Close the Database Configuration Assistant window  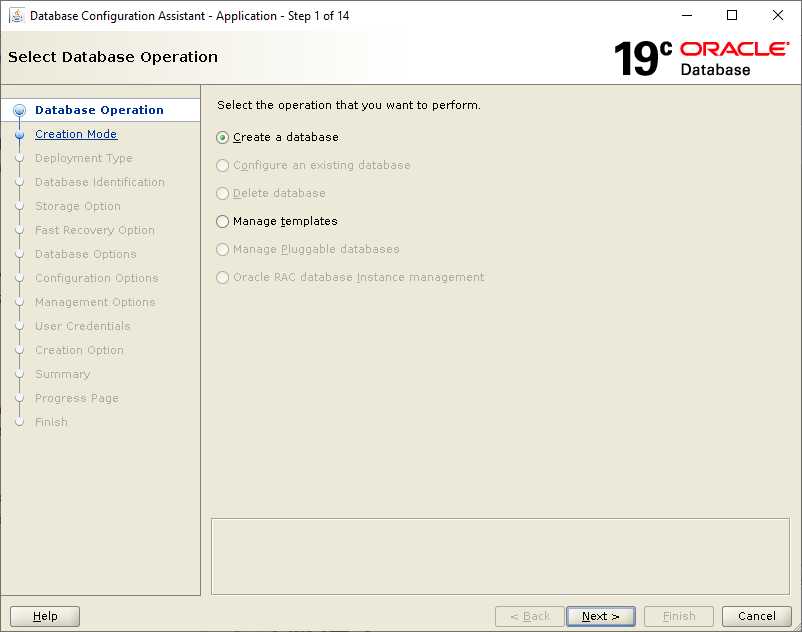(x=777, y=15)
